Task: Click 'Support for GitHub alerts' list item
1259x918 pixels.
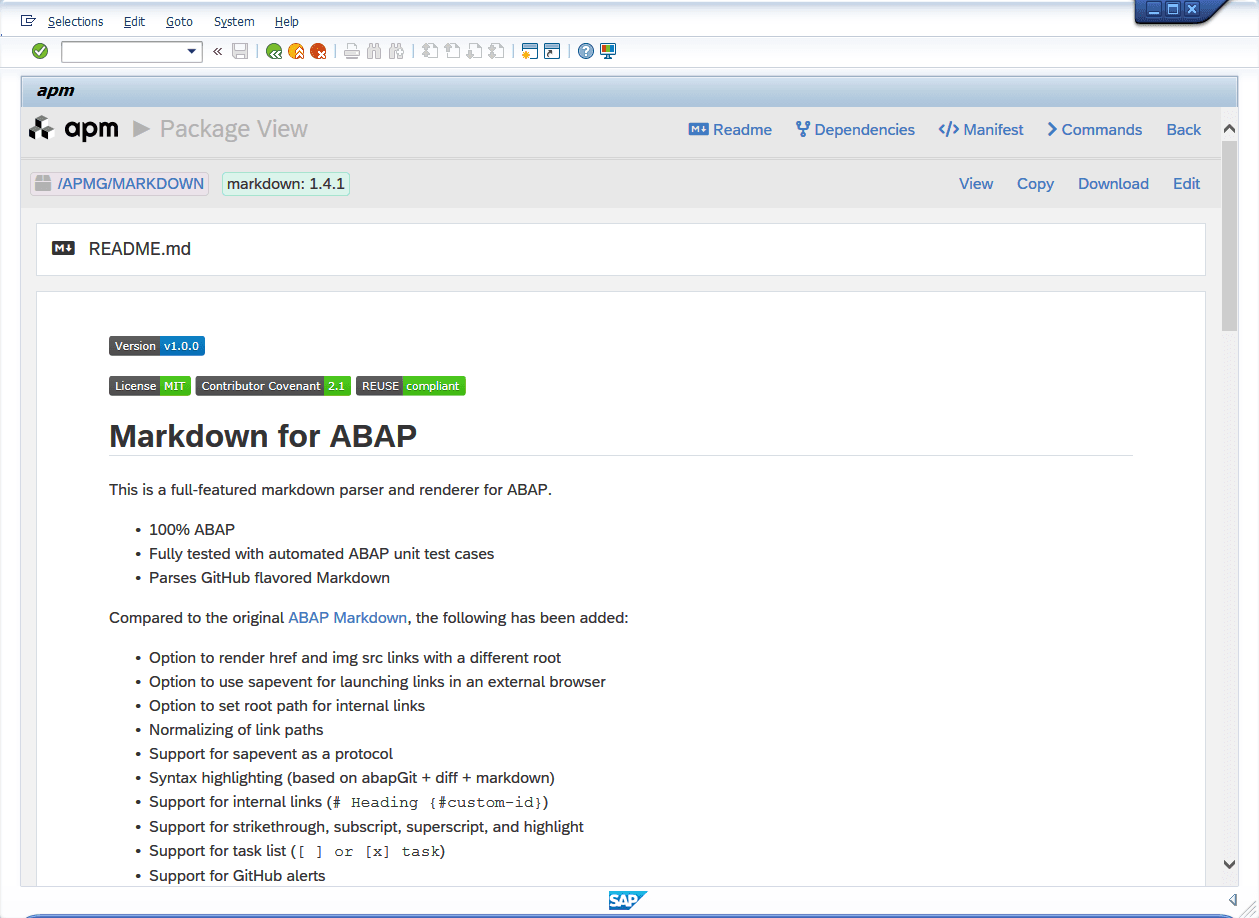Action: click(x=237, y=876)
